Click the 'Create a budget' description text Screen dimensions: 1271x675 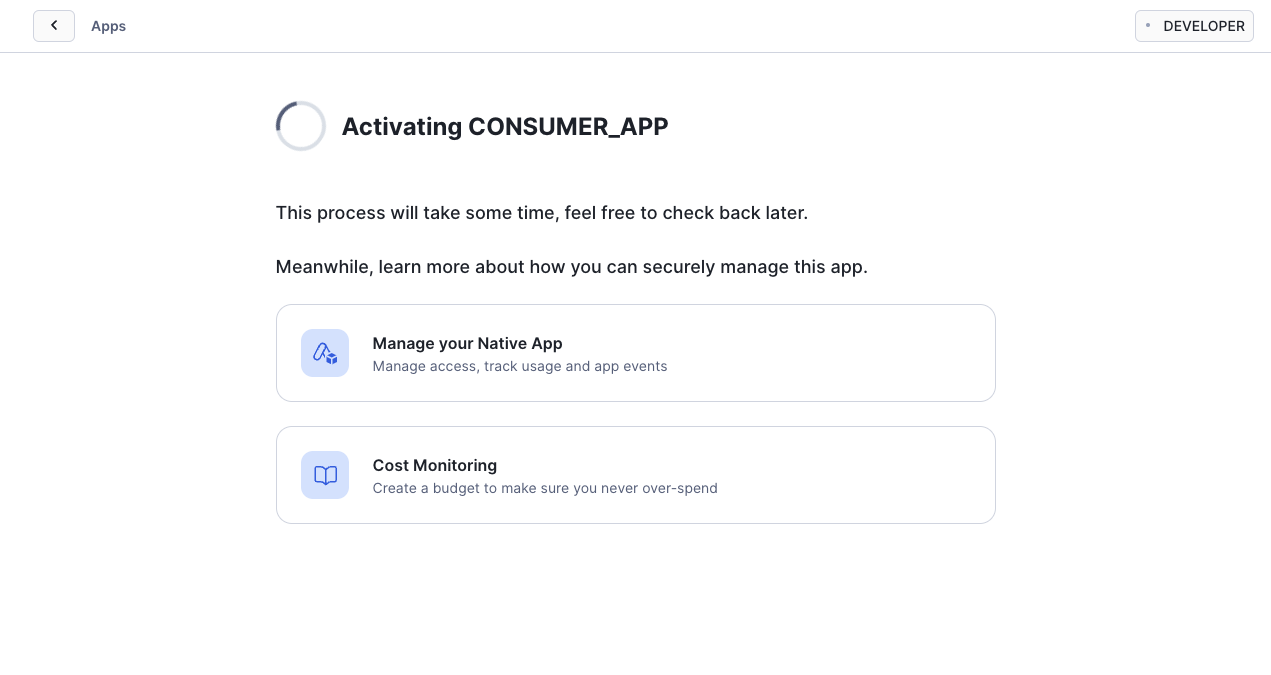[x=545, y=488]
